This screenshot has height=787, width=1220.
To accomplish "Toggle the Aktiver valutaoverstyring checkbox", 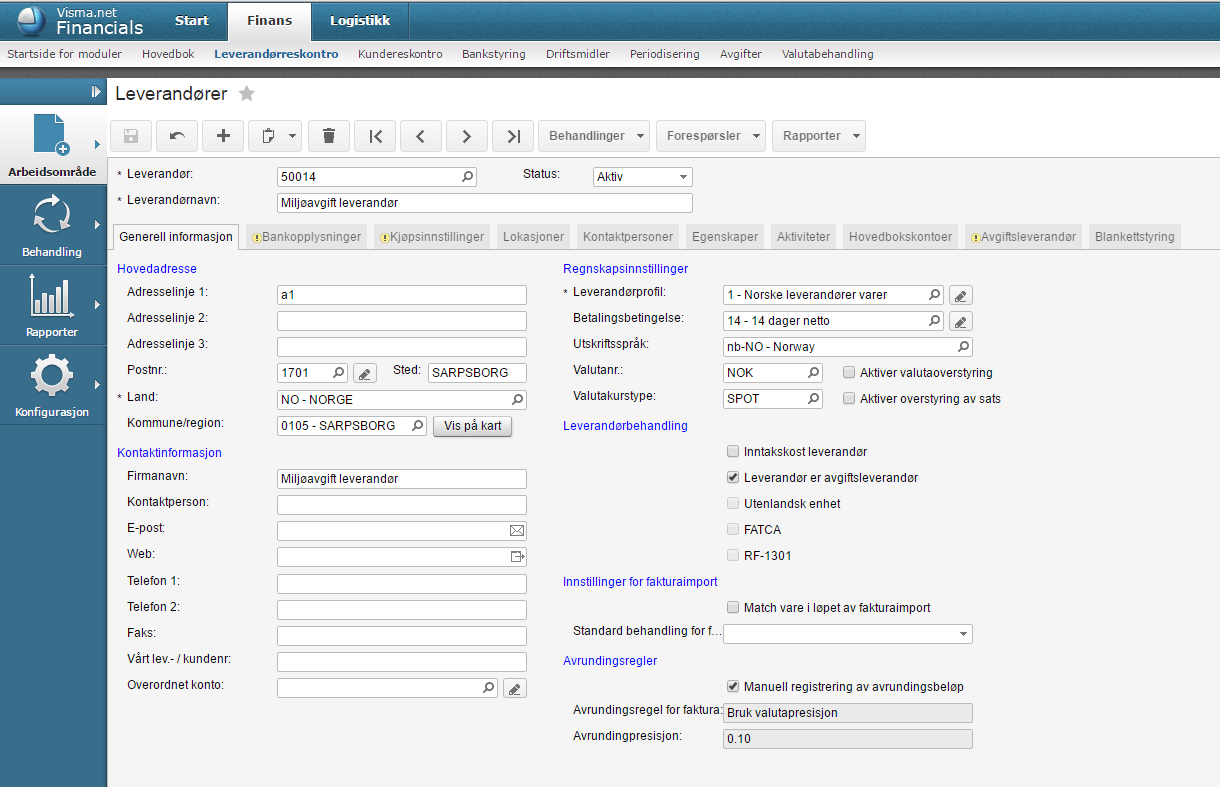I will click(849, 373).
